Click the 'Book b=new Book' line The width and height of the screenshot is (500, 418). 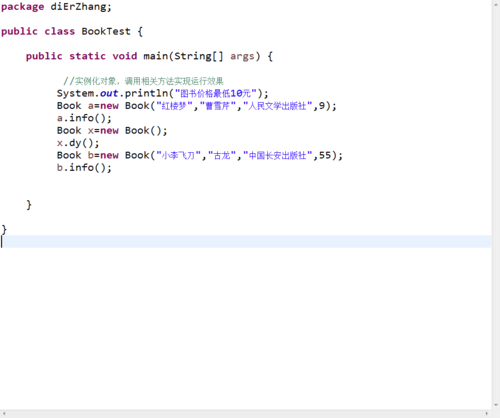pos(200,155)
